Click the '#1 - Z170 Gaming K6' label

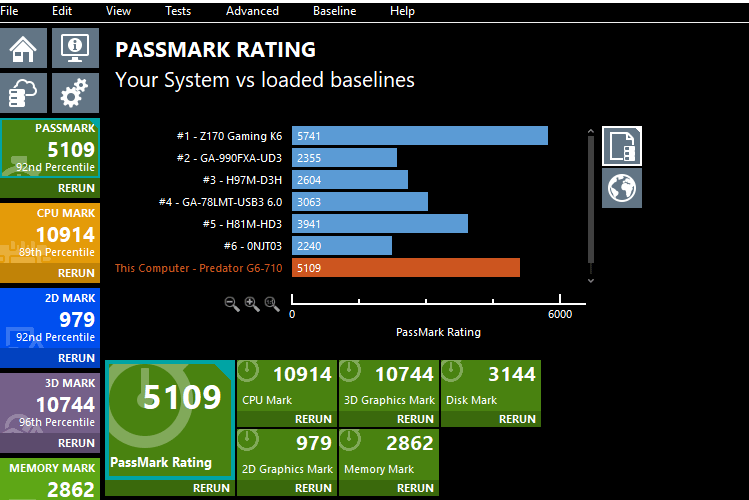(229, 136)
